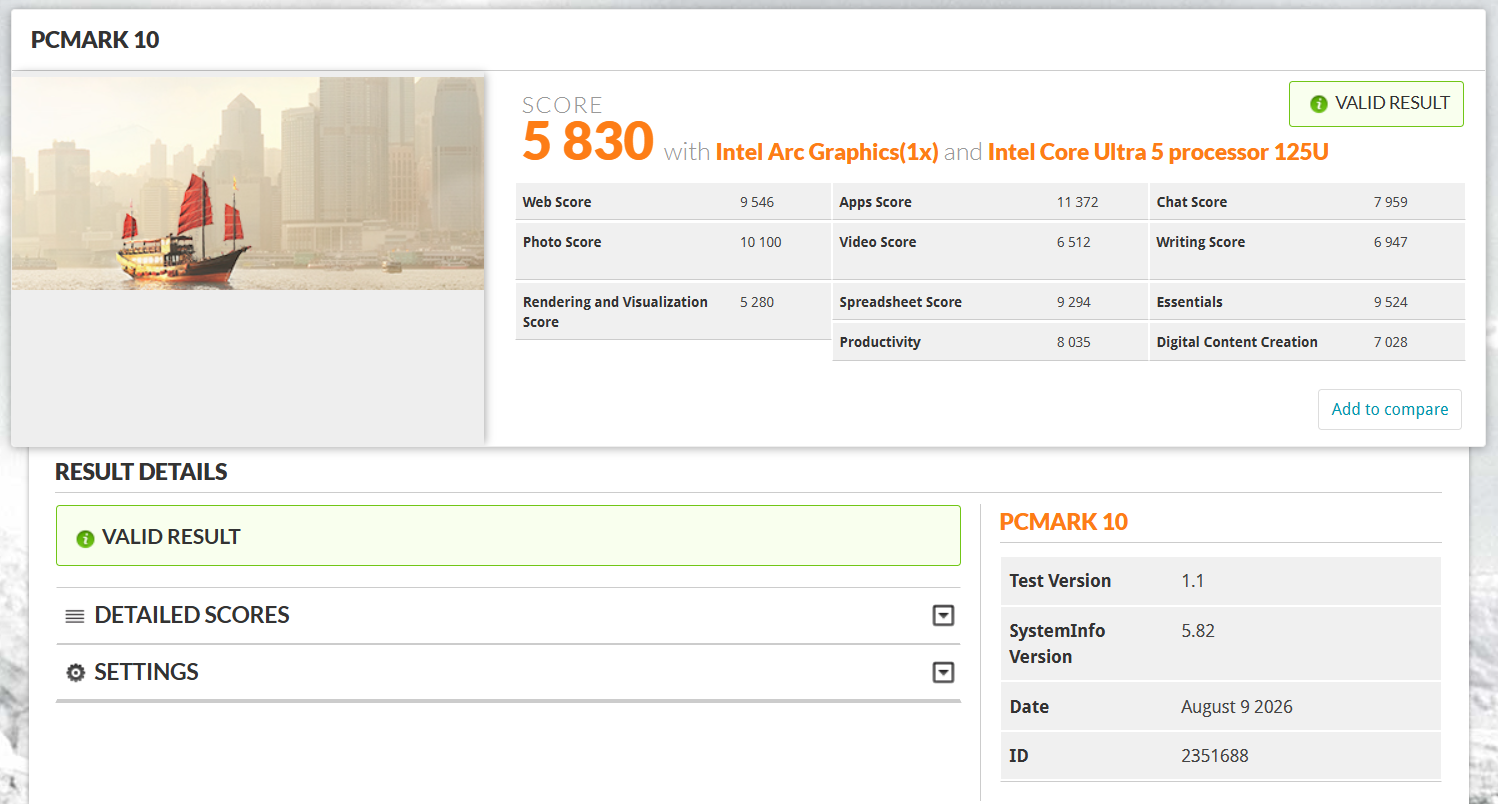Select the Writing Score value 6 947

pos(1391,242)
